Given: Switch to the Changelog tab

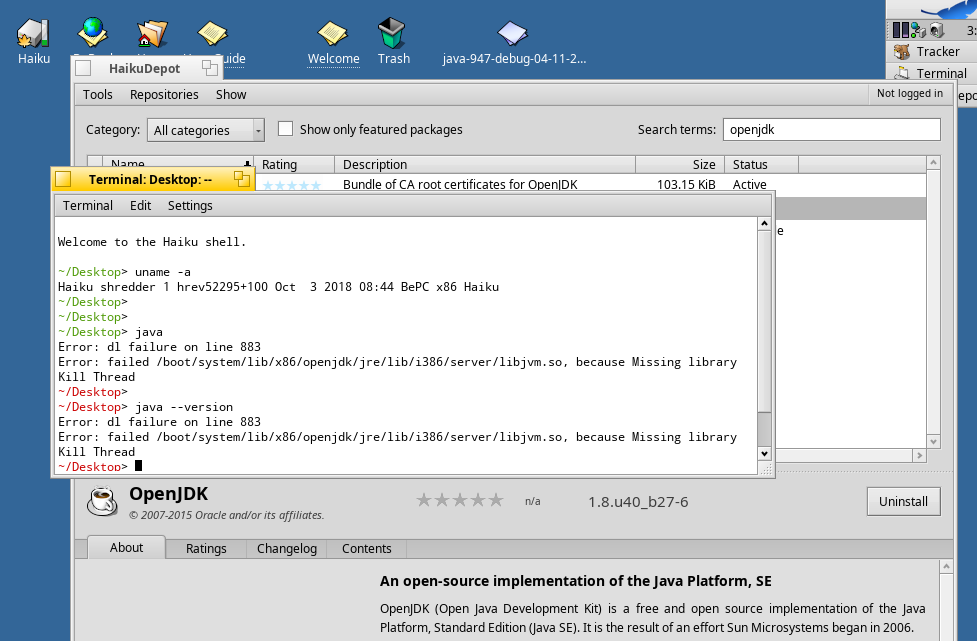Looking at the screenshot, I should [287, 549].
